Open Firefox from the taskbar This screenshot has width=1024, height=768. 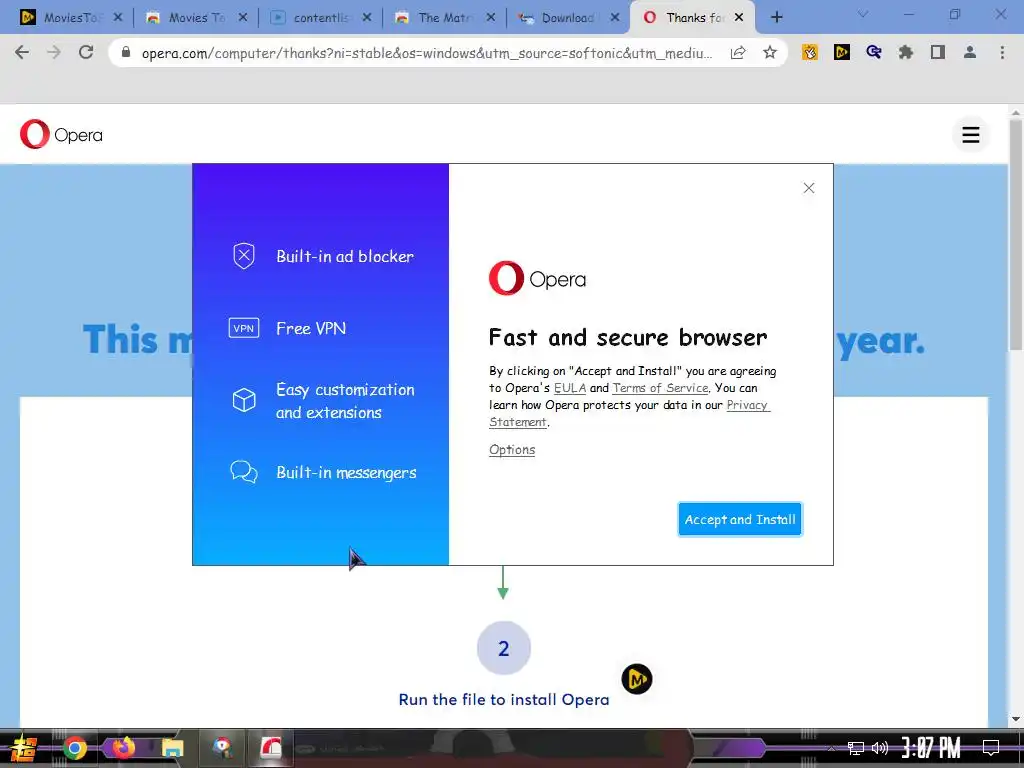pyautogui.click(x=123, y=747)
